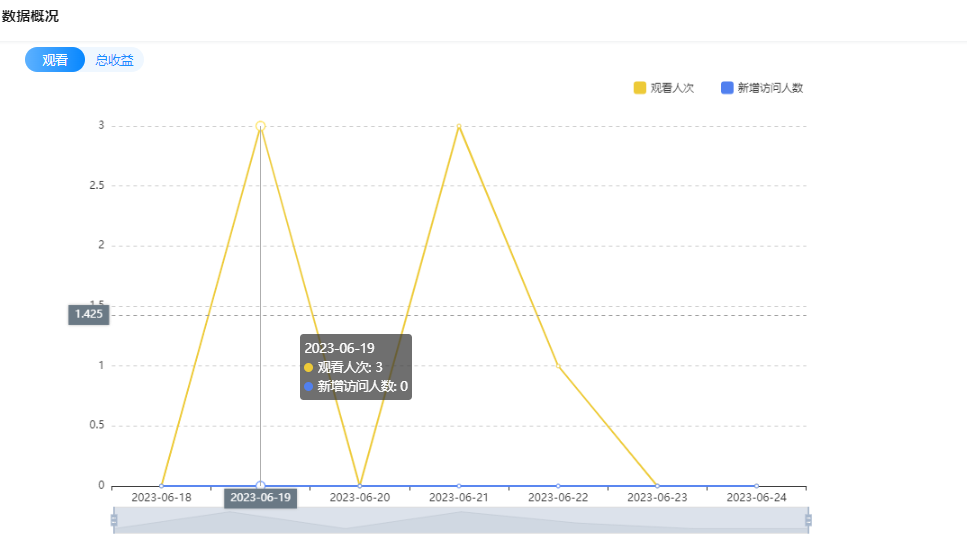
Task: Toggle series via 新增访问人数 legend text
Action: coord(770,88)
